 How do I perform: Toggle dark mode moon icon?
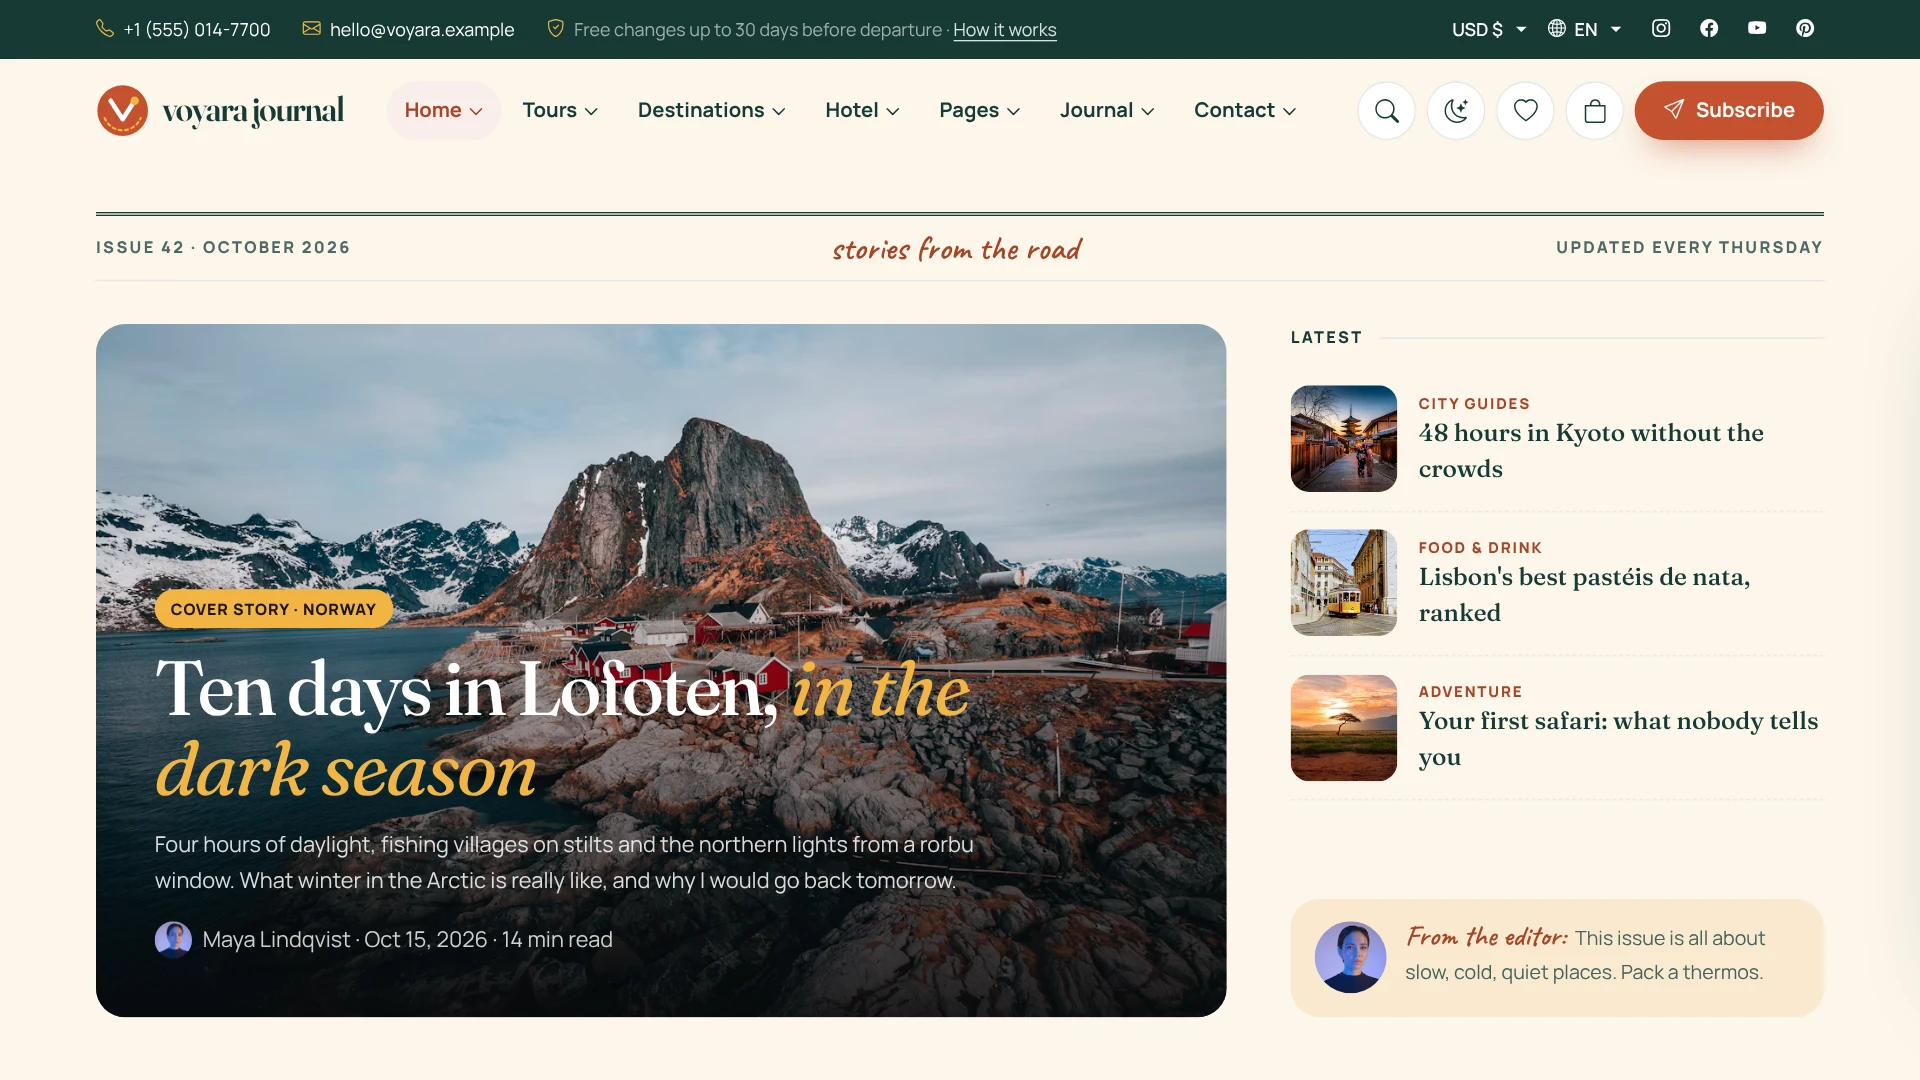[1456, 110]
